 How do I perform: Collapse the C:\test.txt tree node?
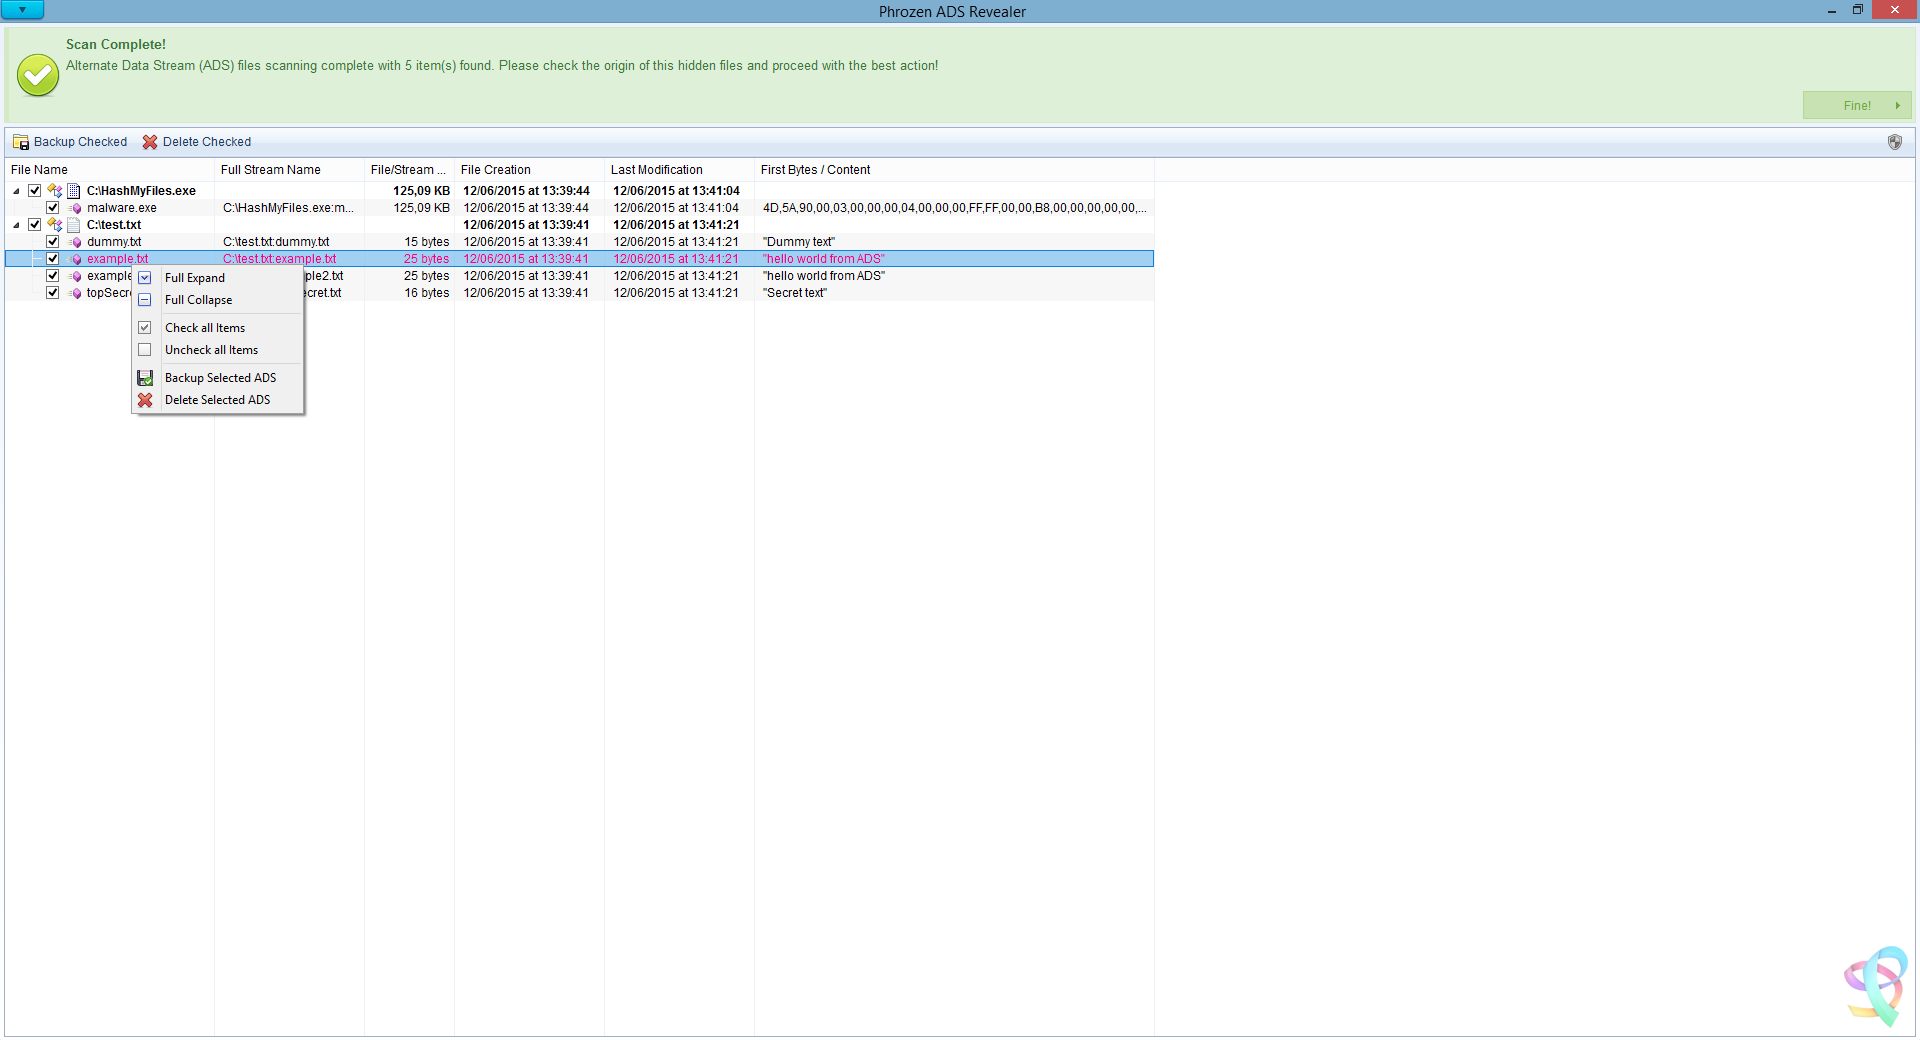[16, 225]
